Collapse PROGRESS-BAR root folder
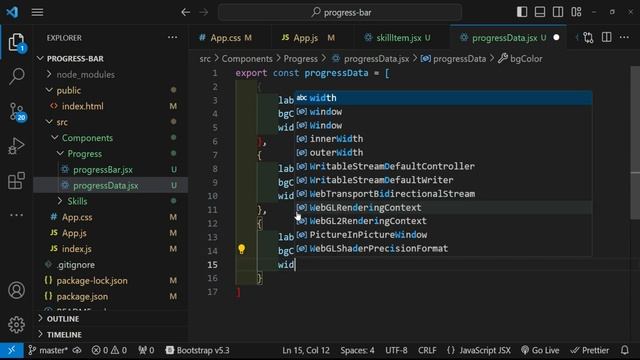 (75, 58)
